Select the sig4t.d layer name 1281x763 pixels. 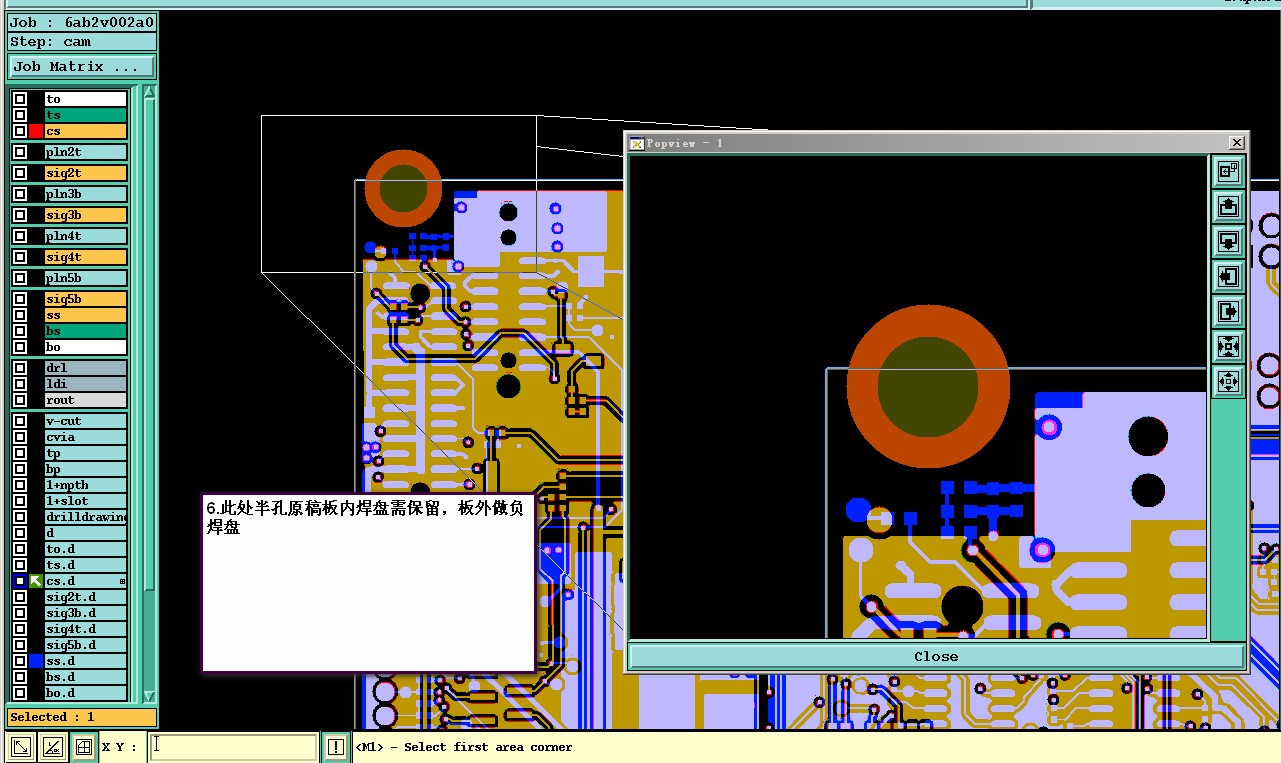[x=86, y=629]
